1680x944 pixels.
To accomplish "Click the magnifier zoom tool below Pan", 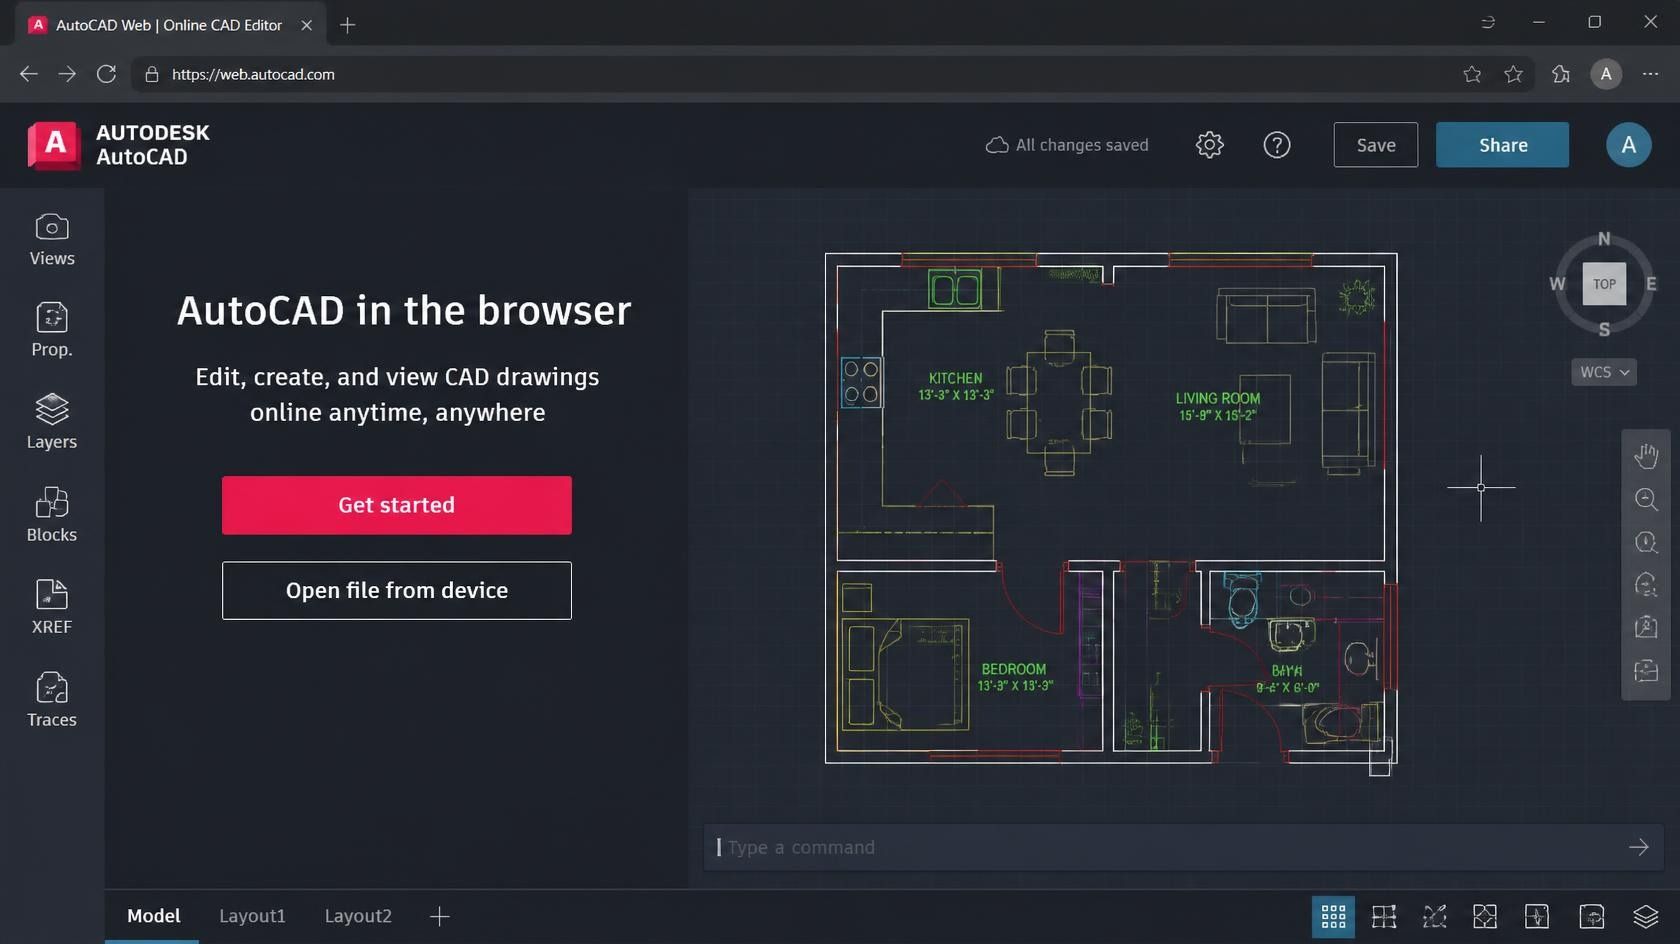I will click(x=1646, y=499).
